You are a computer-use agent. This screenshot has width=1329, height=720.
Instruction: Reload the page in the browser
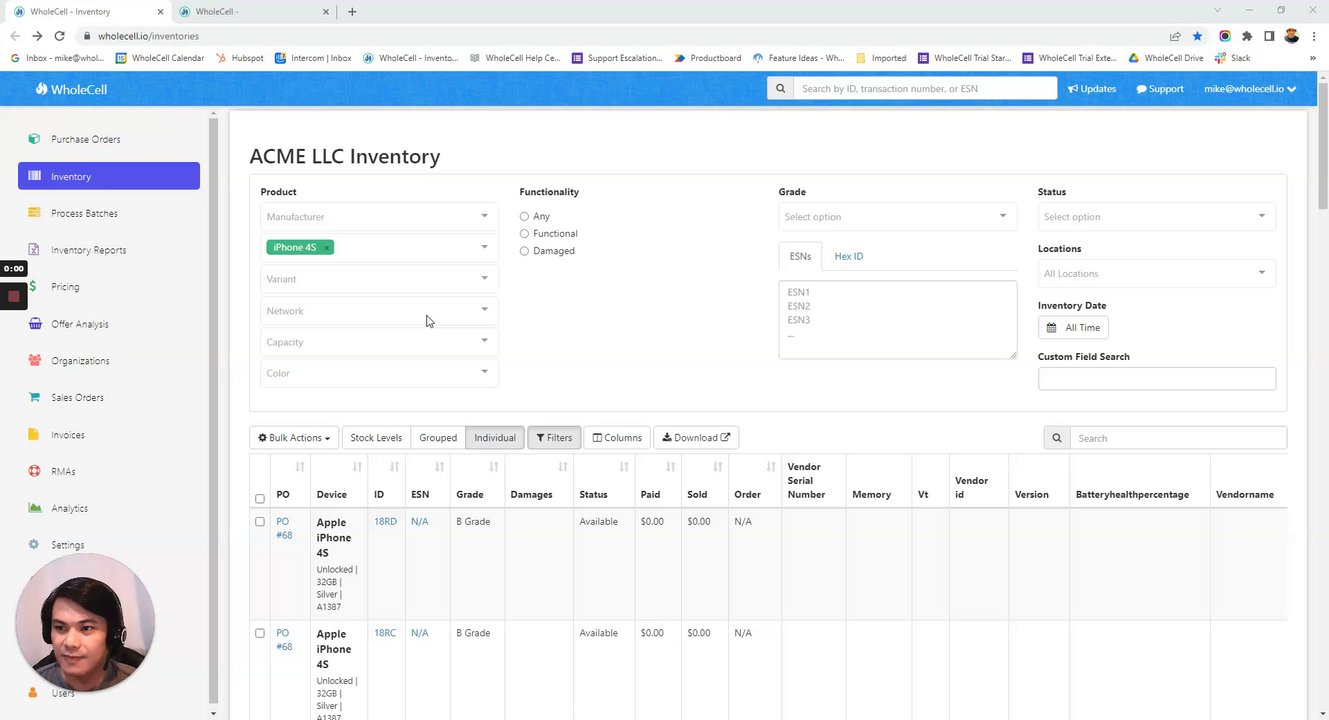pyautogui.click(x=60, y=36)
